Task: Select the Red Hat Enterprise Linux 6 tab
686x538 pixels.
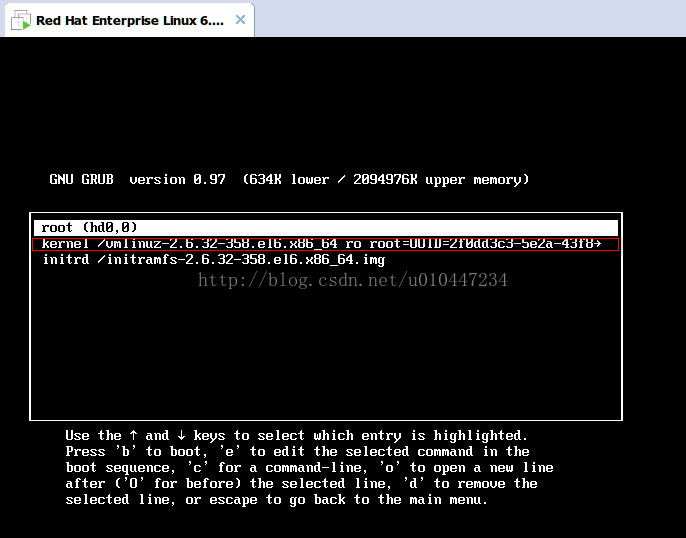Action: click(130, 20)
